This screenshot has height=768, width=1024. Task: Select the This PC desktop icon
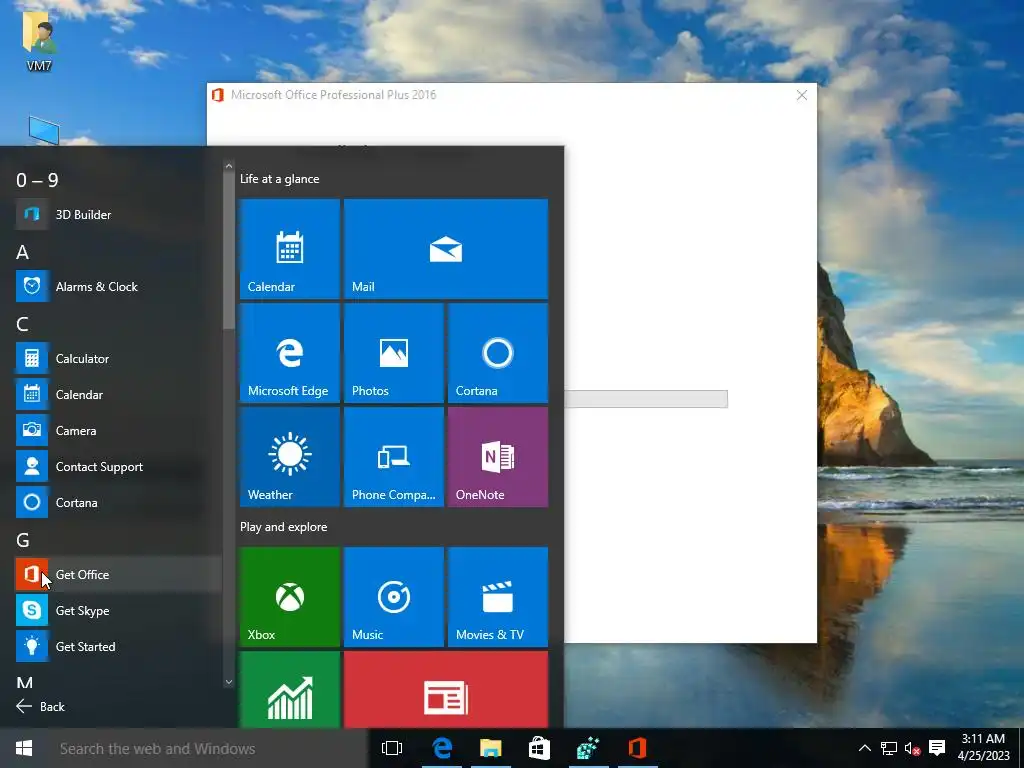pos(44,131)
